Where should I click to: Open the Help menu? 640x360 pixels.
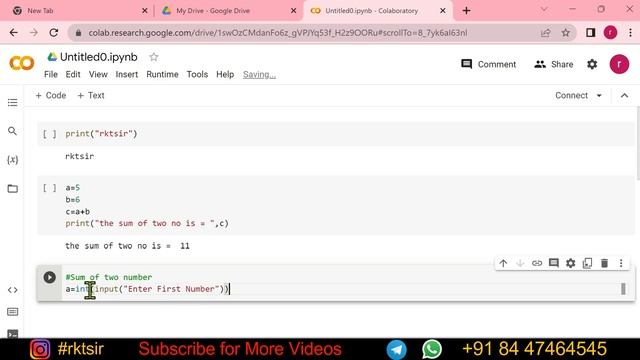pos(225,74)
